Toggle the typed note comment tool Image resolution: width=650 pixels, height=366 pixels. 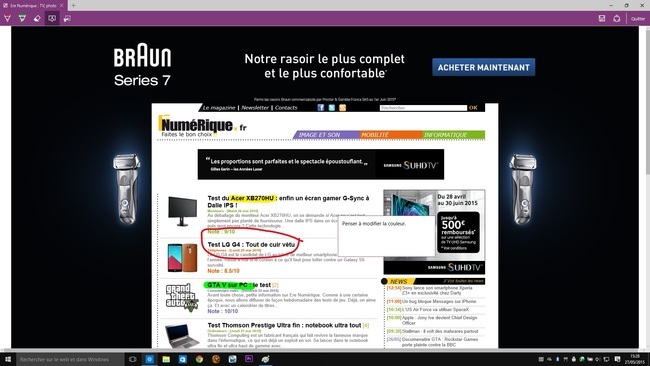(52, 18)
